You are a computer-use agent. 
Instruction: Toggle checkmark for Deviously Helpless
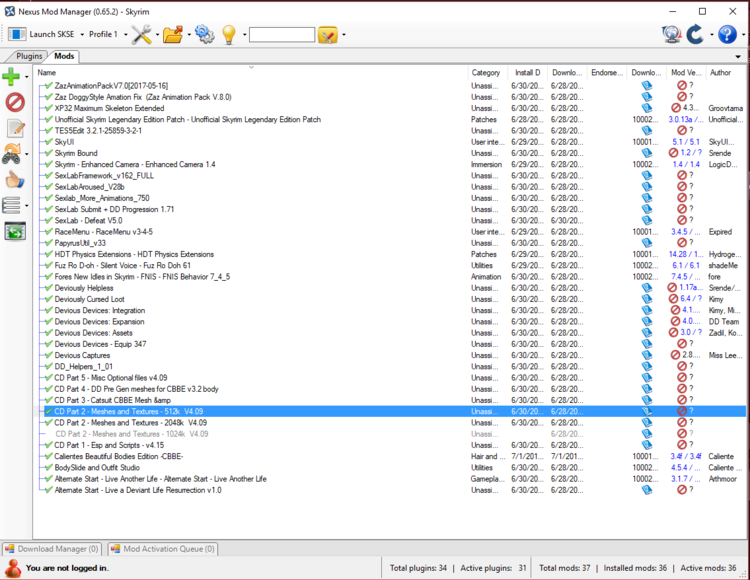(x=48, y=288)
